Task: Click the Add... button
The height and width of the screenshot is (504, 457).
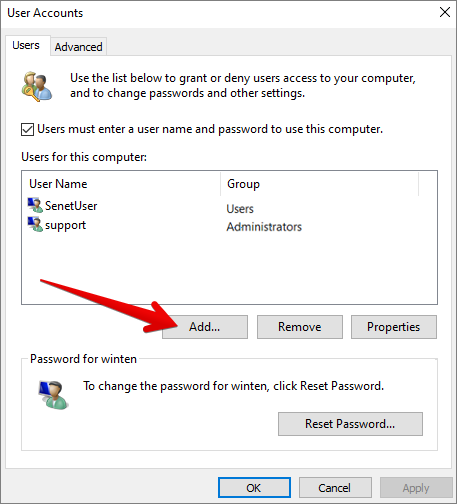Action: [205, 327]
